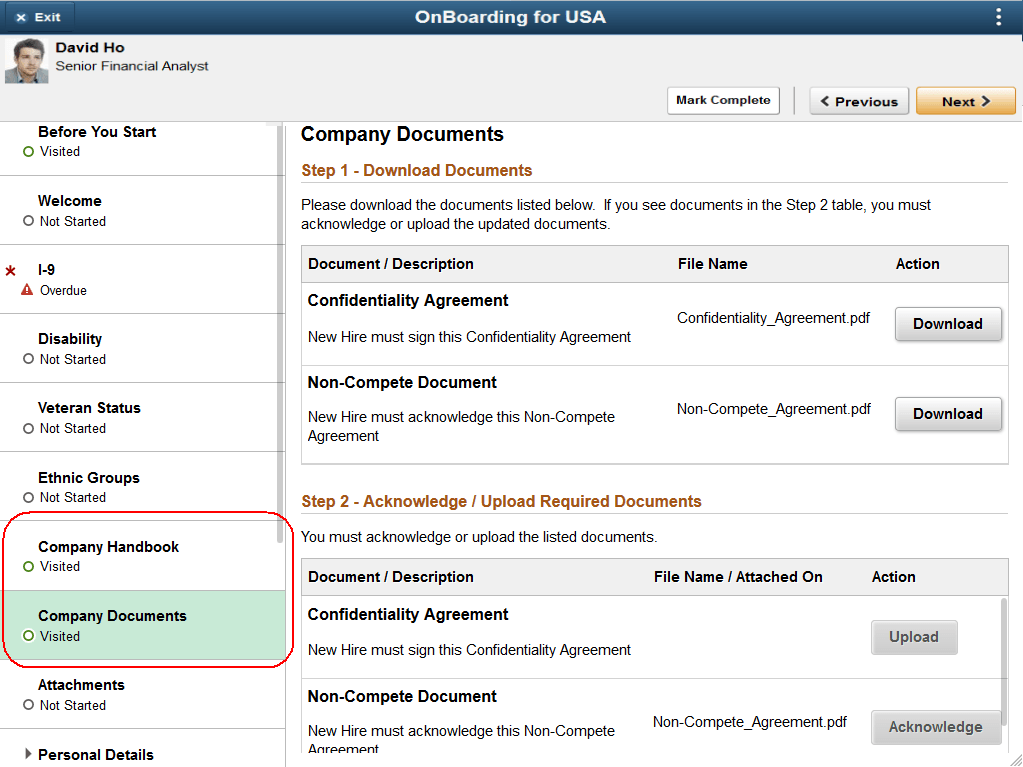Click the Welcome not-started status circle

click(x=28, y=220)
